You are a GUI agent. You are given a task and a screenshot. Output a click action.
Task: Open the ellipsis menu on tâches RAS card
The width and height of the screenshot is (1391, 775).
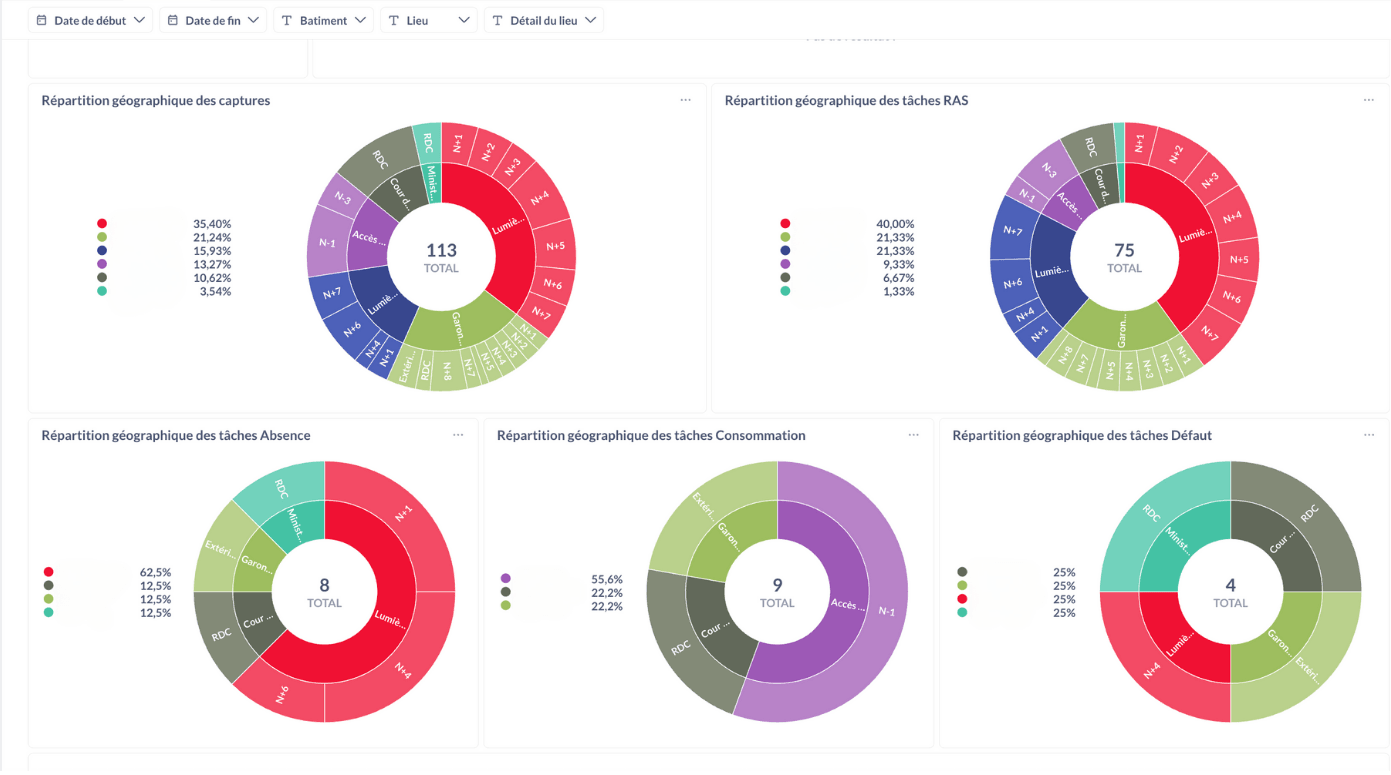click(x=1368, y=100)
